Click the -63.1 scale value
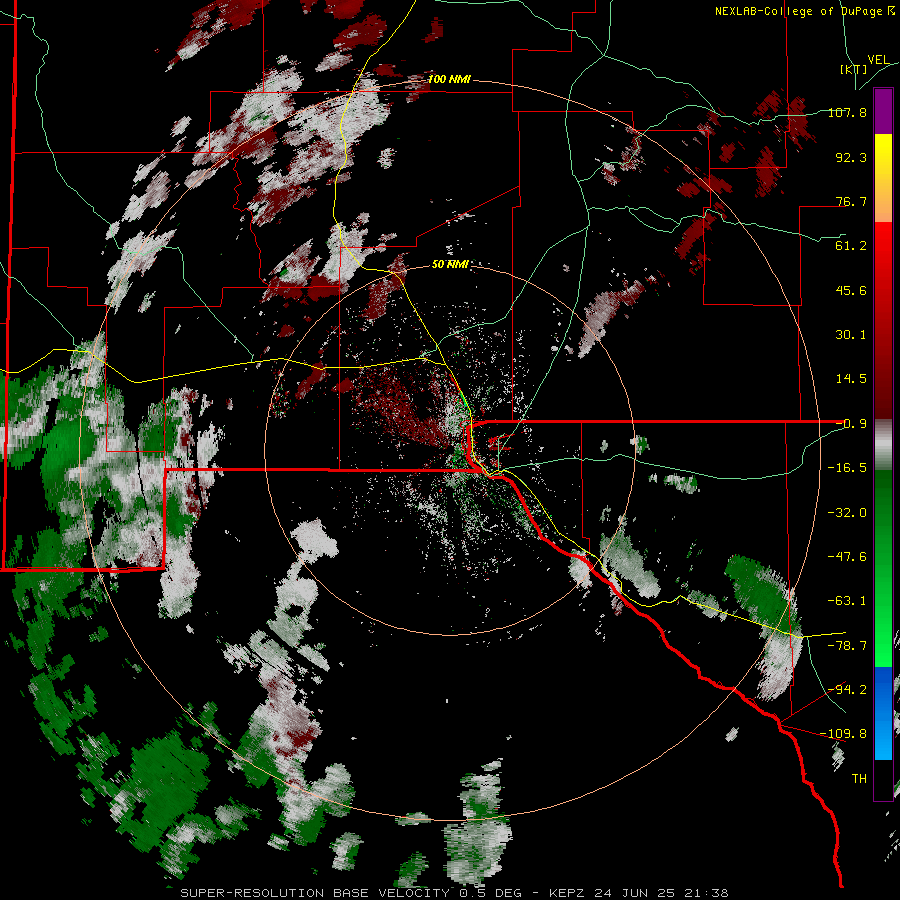Image resolution: width=900 pixels, height=900 pixels. 847,601
